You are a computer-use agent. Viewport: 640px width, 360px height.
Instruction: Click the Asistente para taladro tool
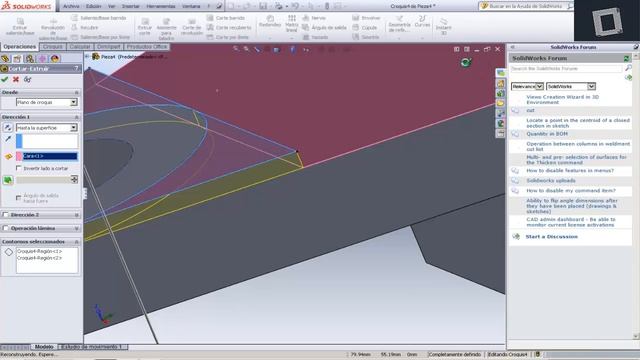point(166,29)
